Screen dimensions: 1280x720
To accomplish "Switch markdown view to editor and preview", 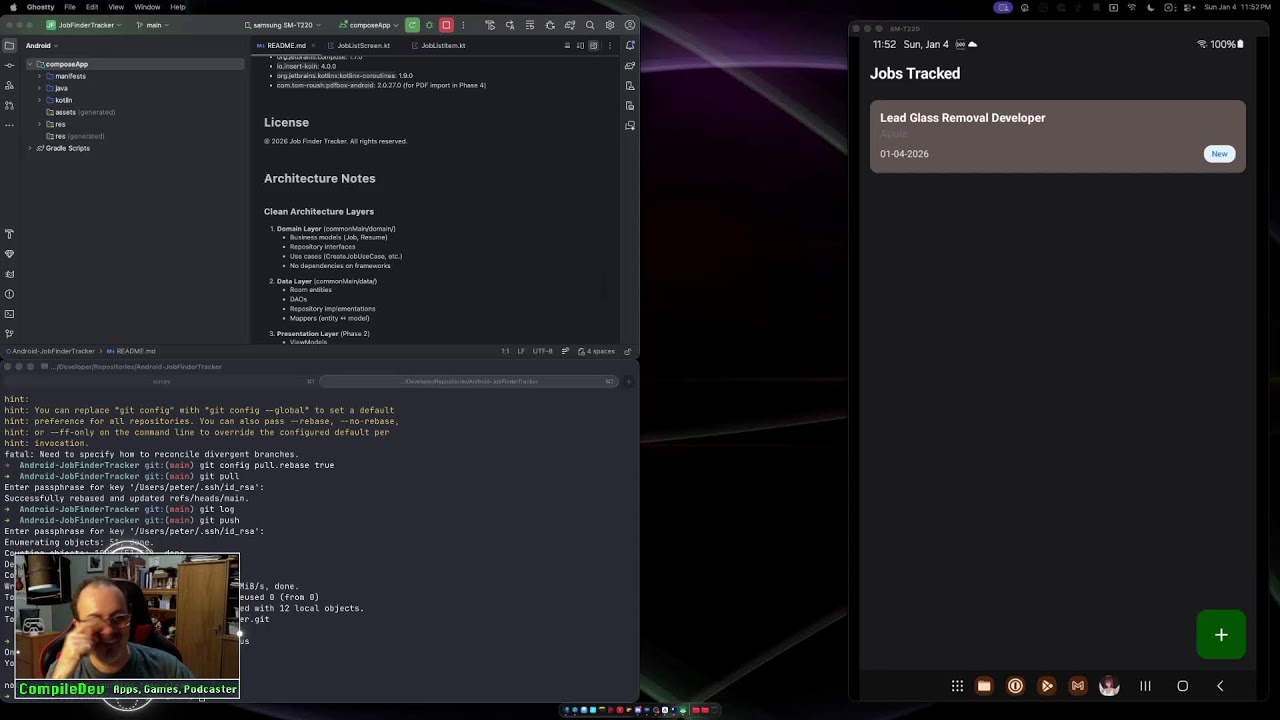I will point(581,45).
